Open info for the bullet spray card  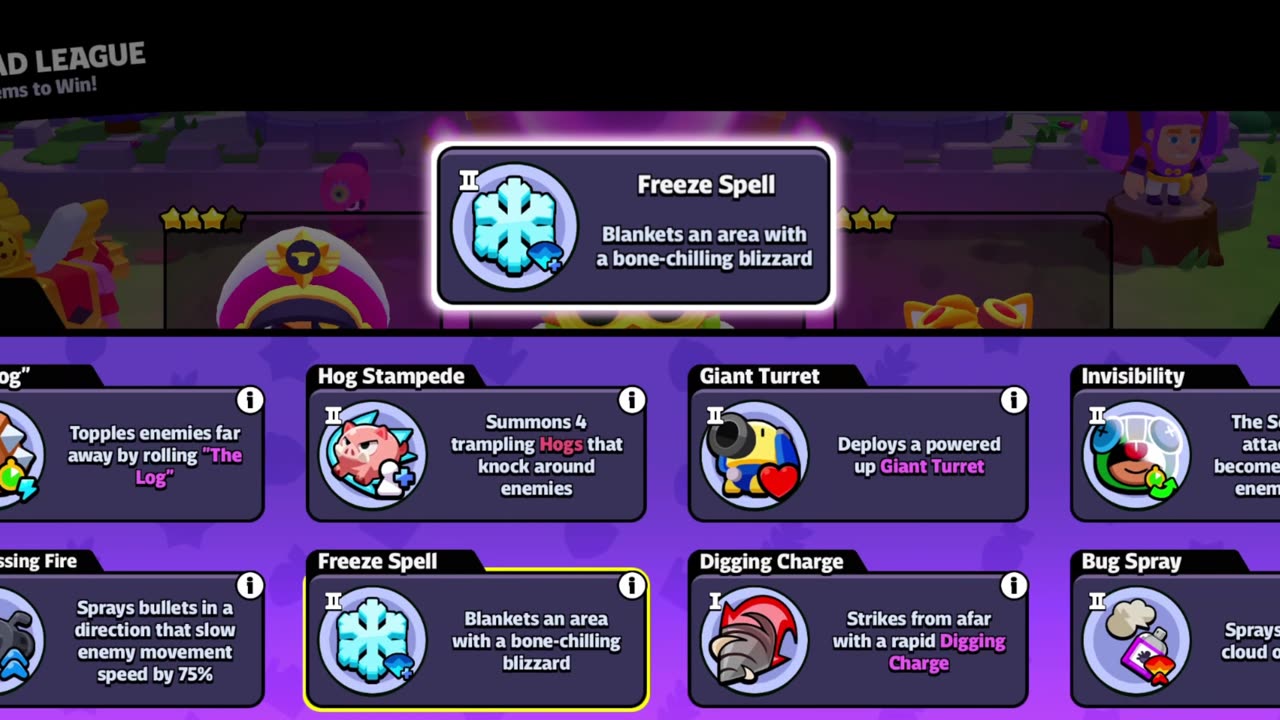(x=249, y=585)
